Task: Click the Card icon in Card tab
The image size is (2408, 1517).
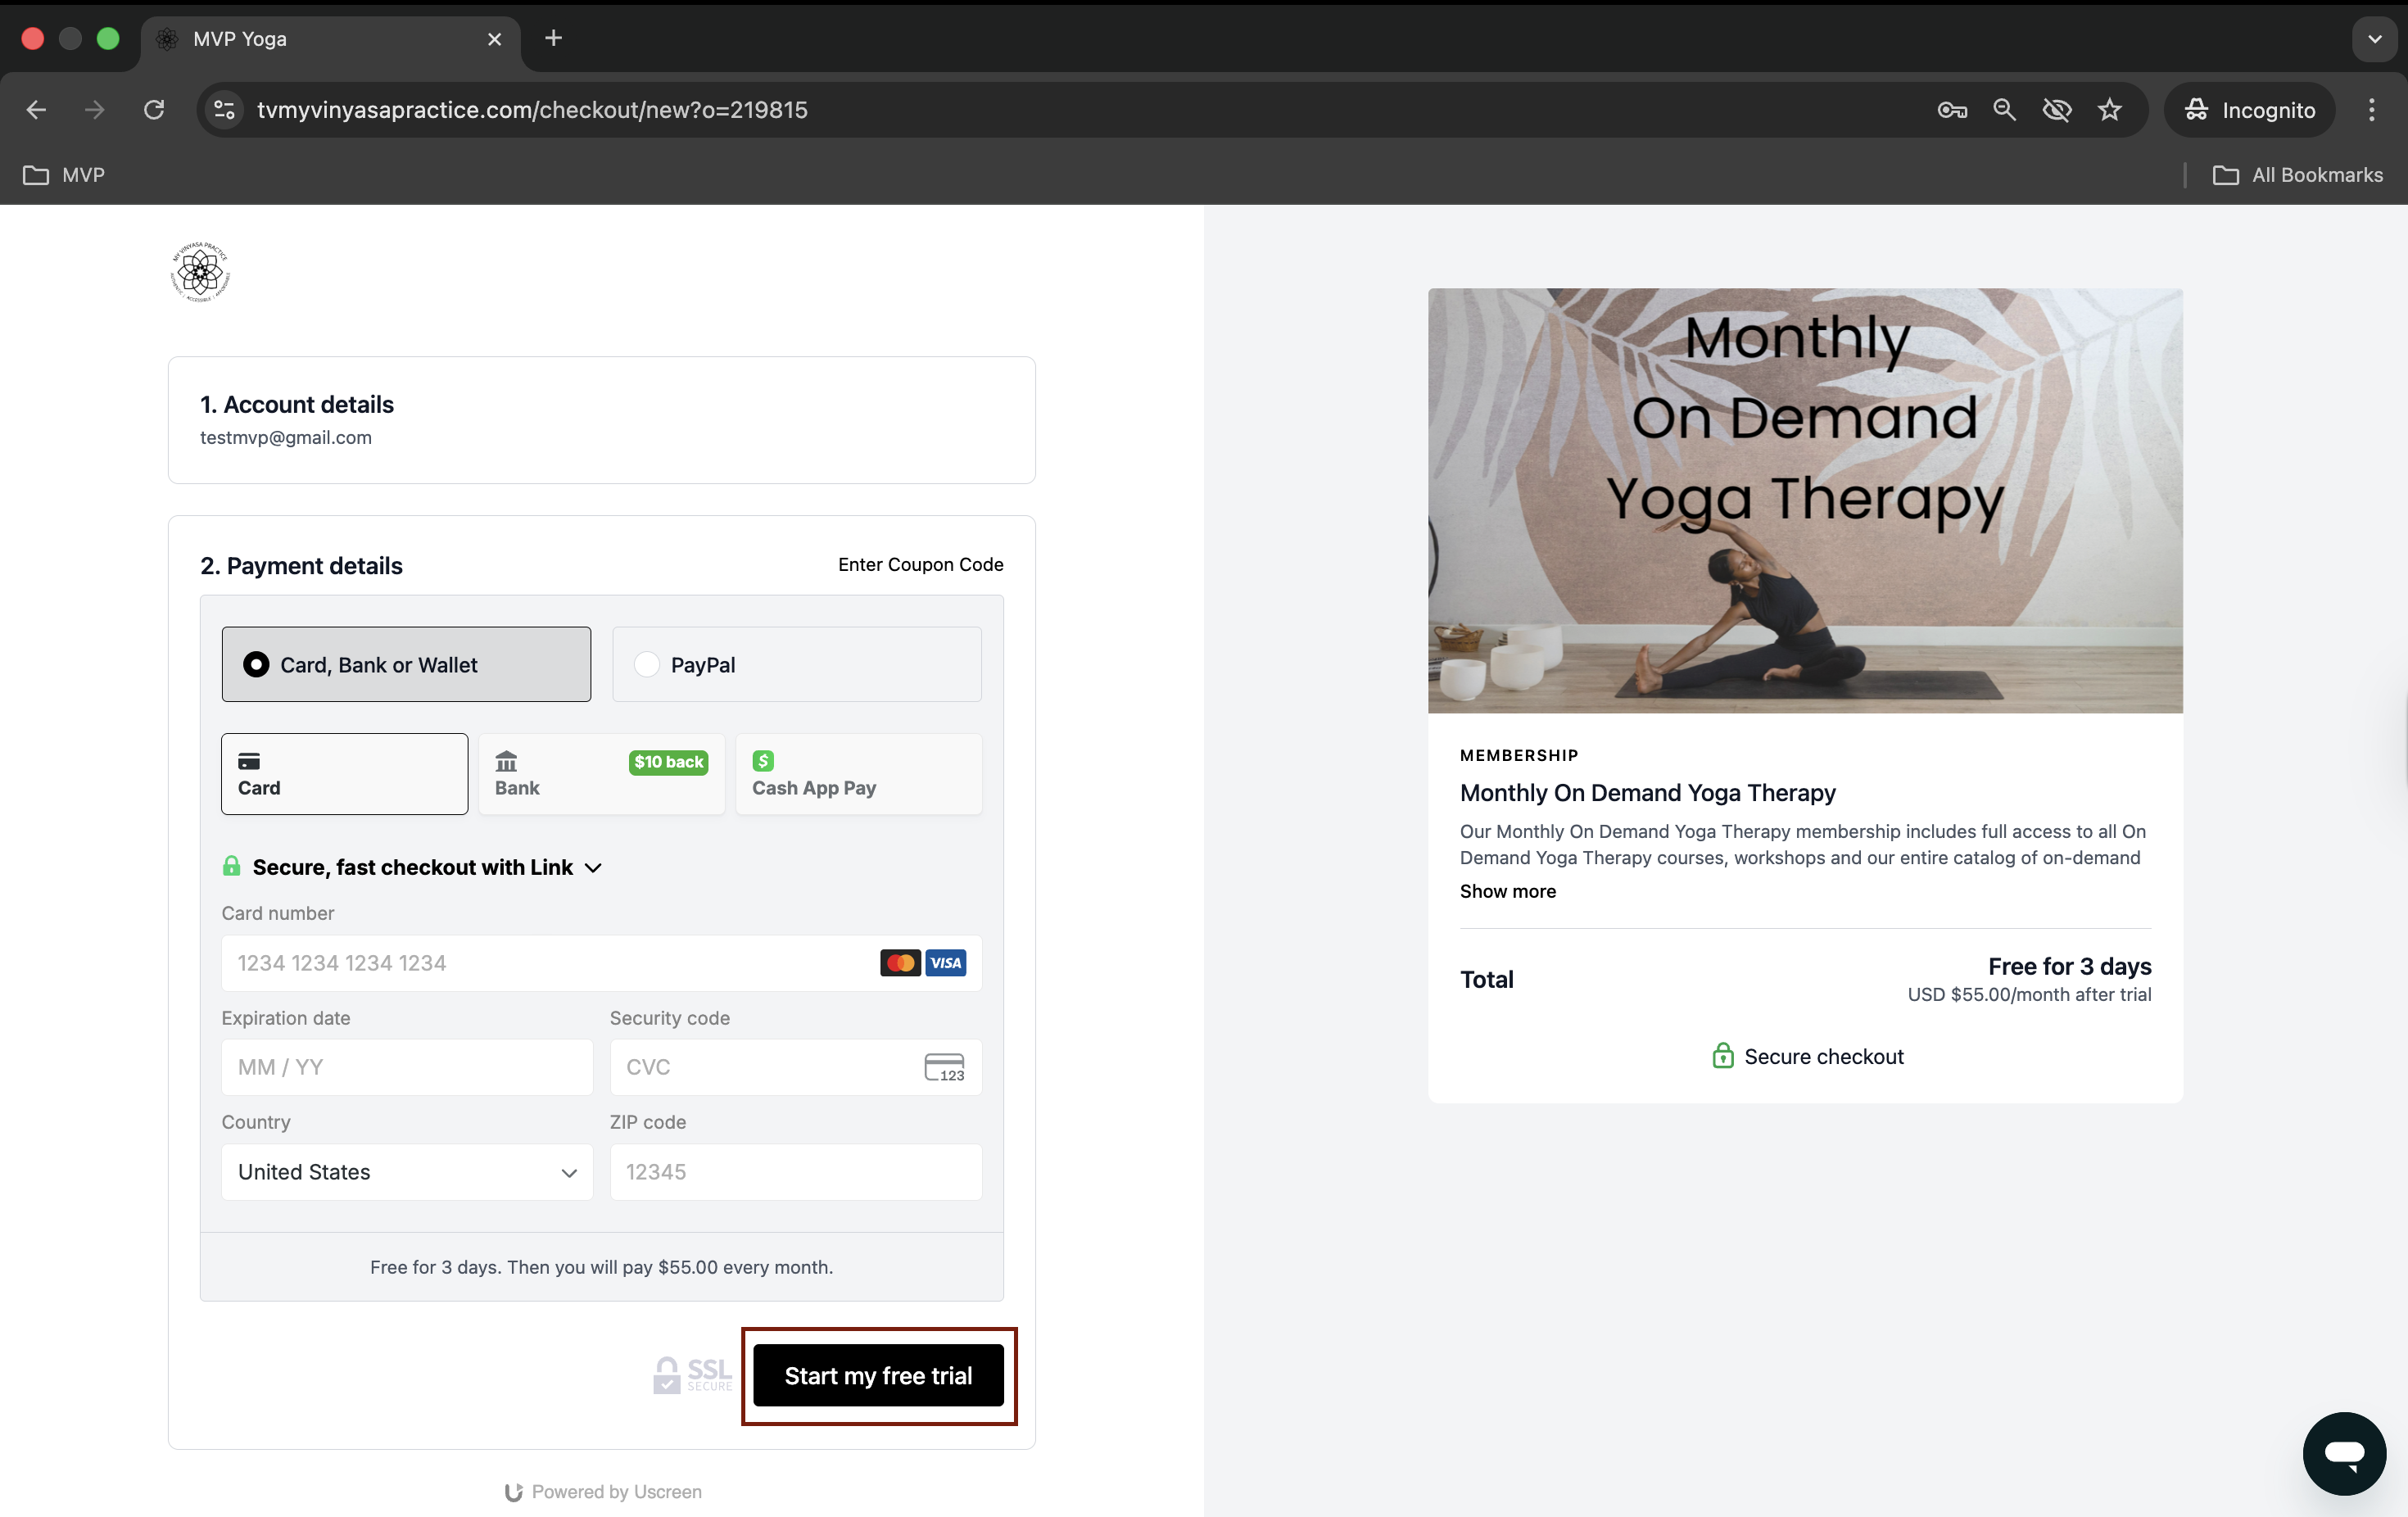Action: pyautogui.click(x=249, y=762)
